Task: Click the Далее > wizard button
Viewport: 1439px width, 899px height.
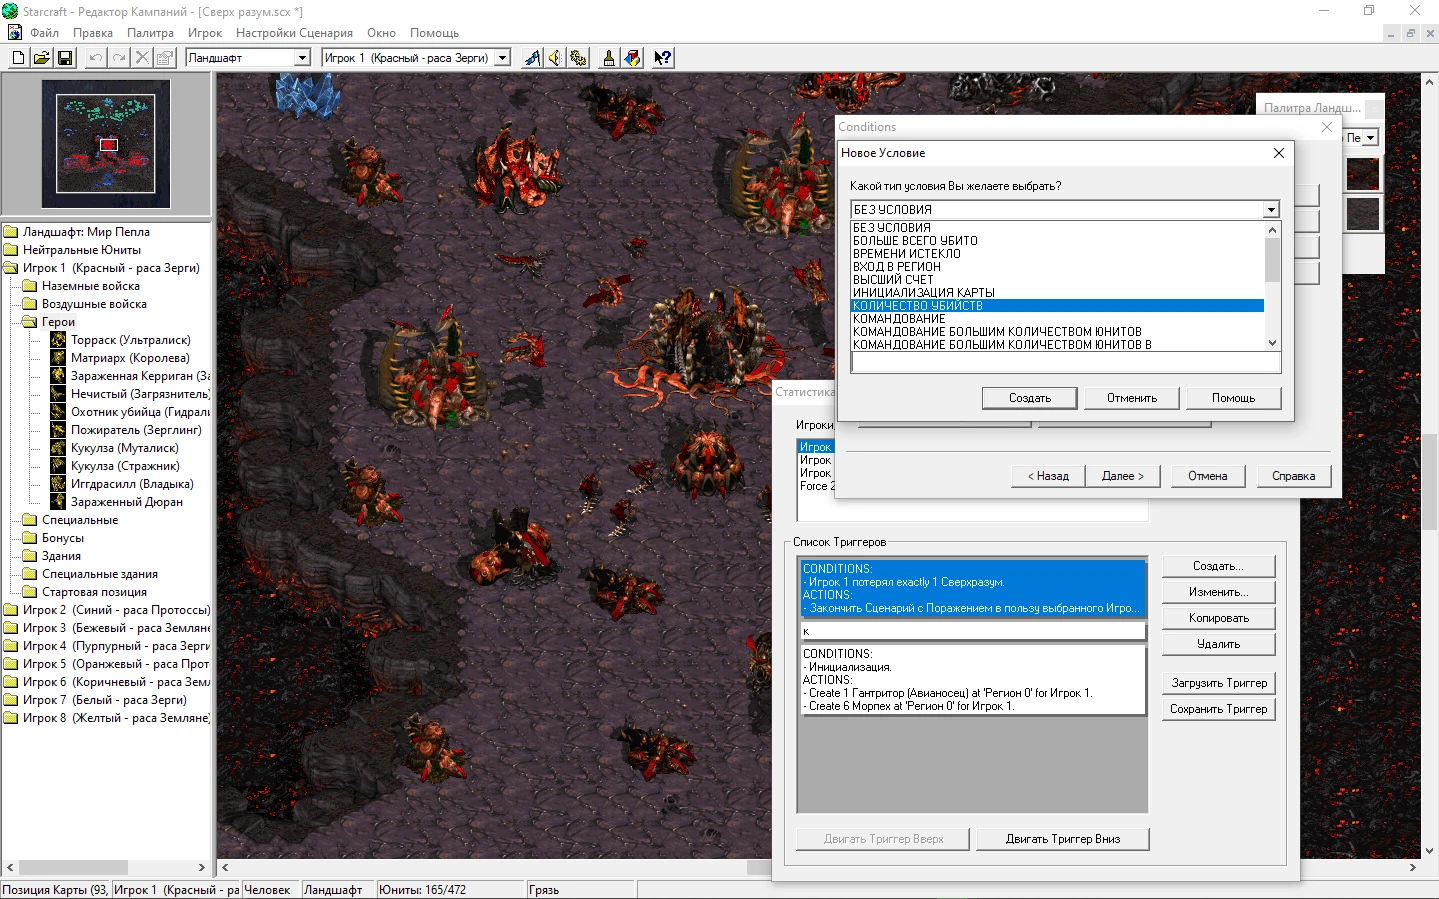Action: point(1122,476)
